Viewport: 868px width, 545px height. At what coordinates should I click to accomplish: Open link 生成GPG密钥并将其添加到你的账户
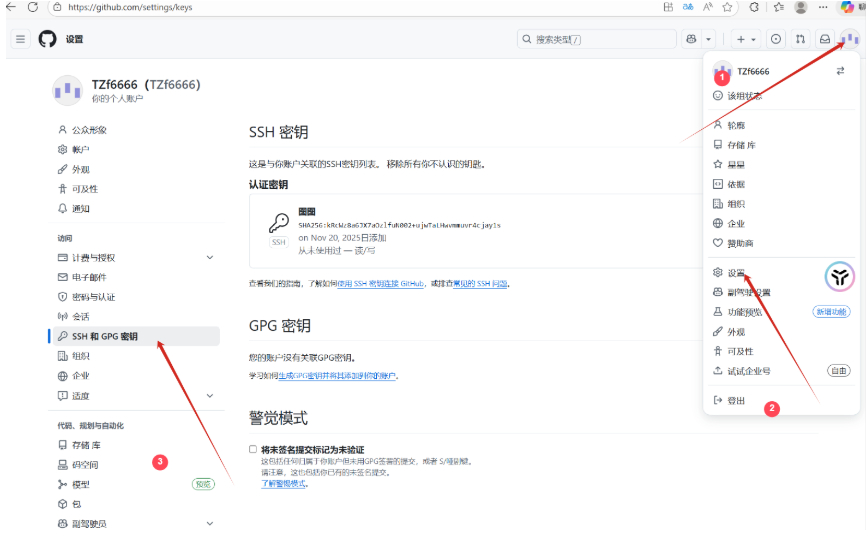click(x=337, y=376)
